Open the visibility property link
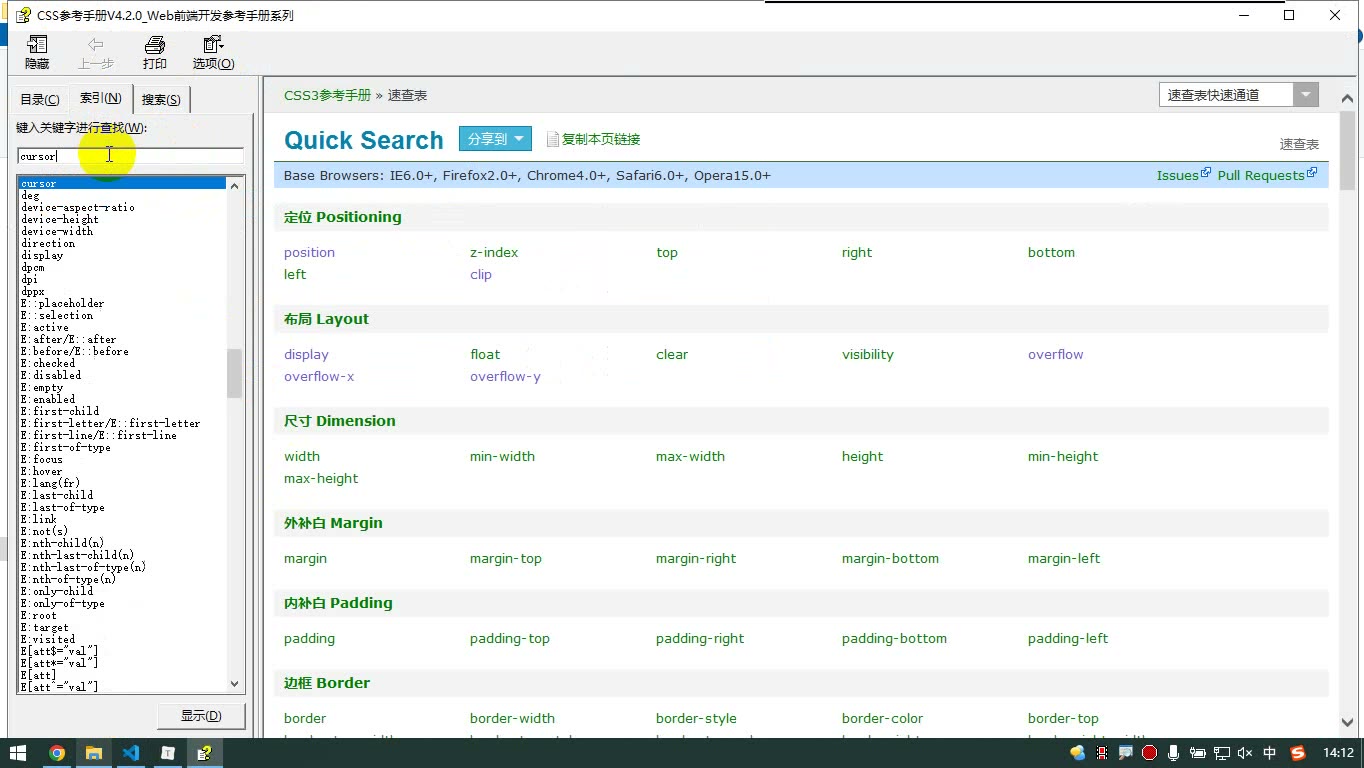 [x=868, y=354]
